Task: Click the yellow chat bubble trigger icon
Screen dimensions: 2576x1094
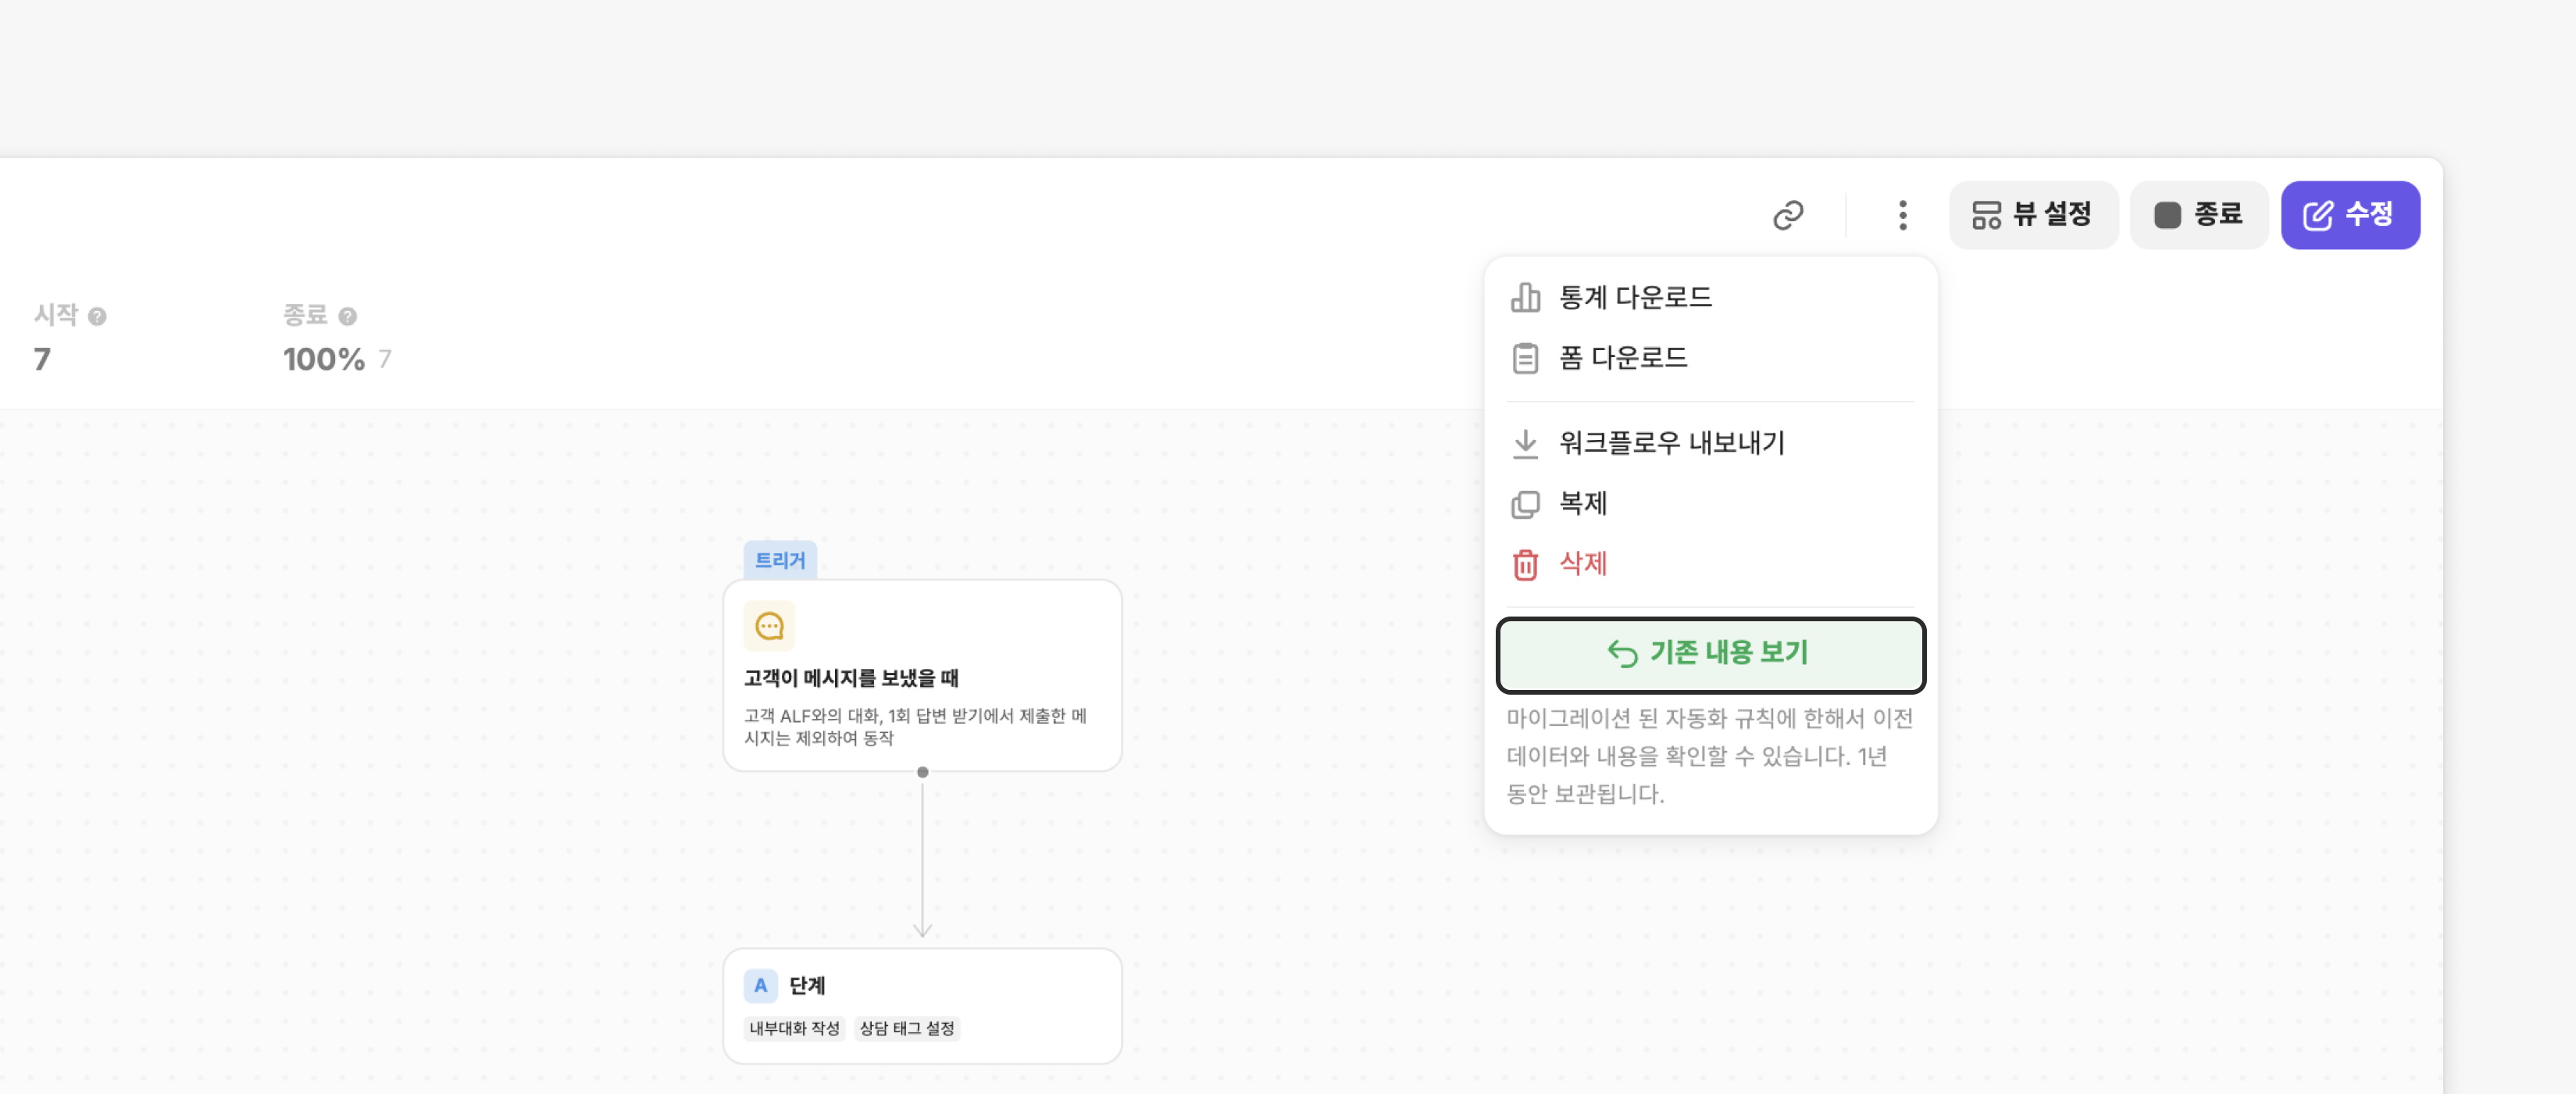Action: tap(769, 626)
